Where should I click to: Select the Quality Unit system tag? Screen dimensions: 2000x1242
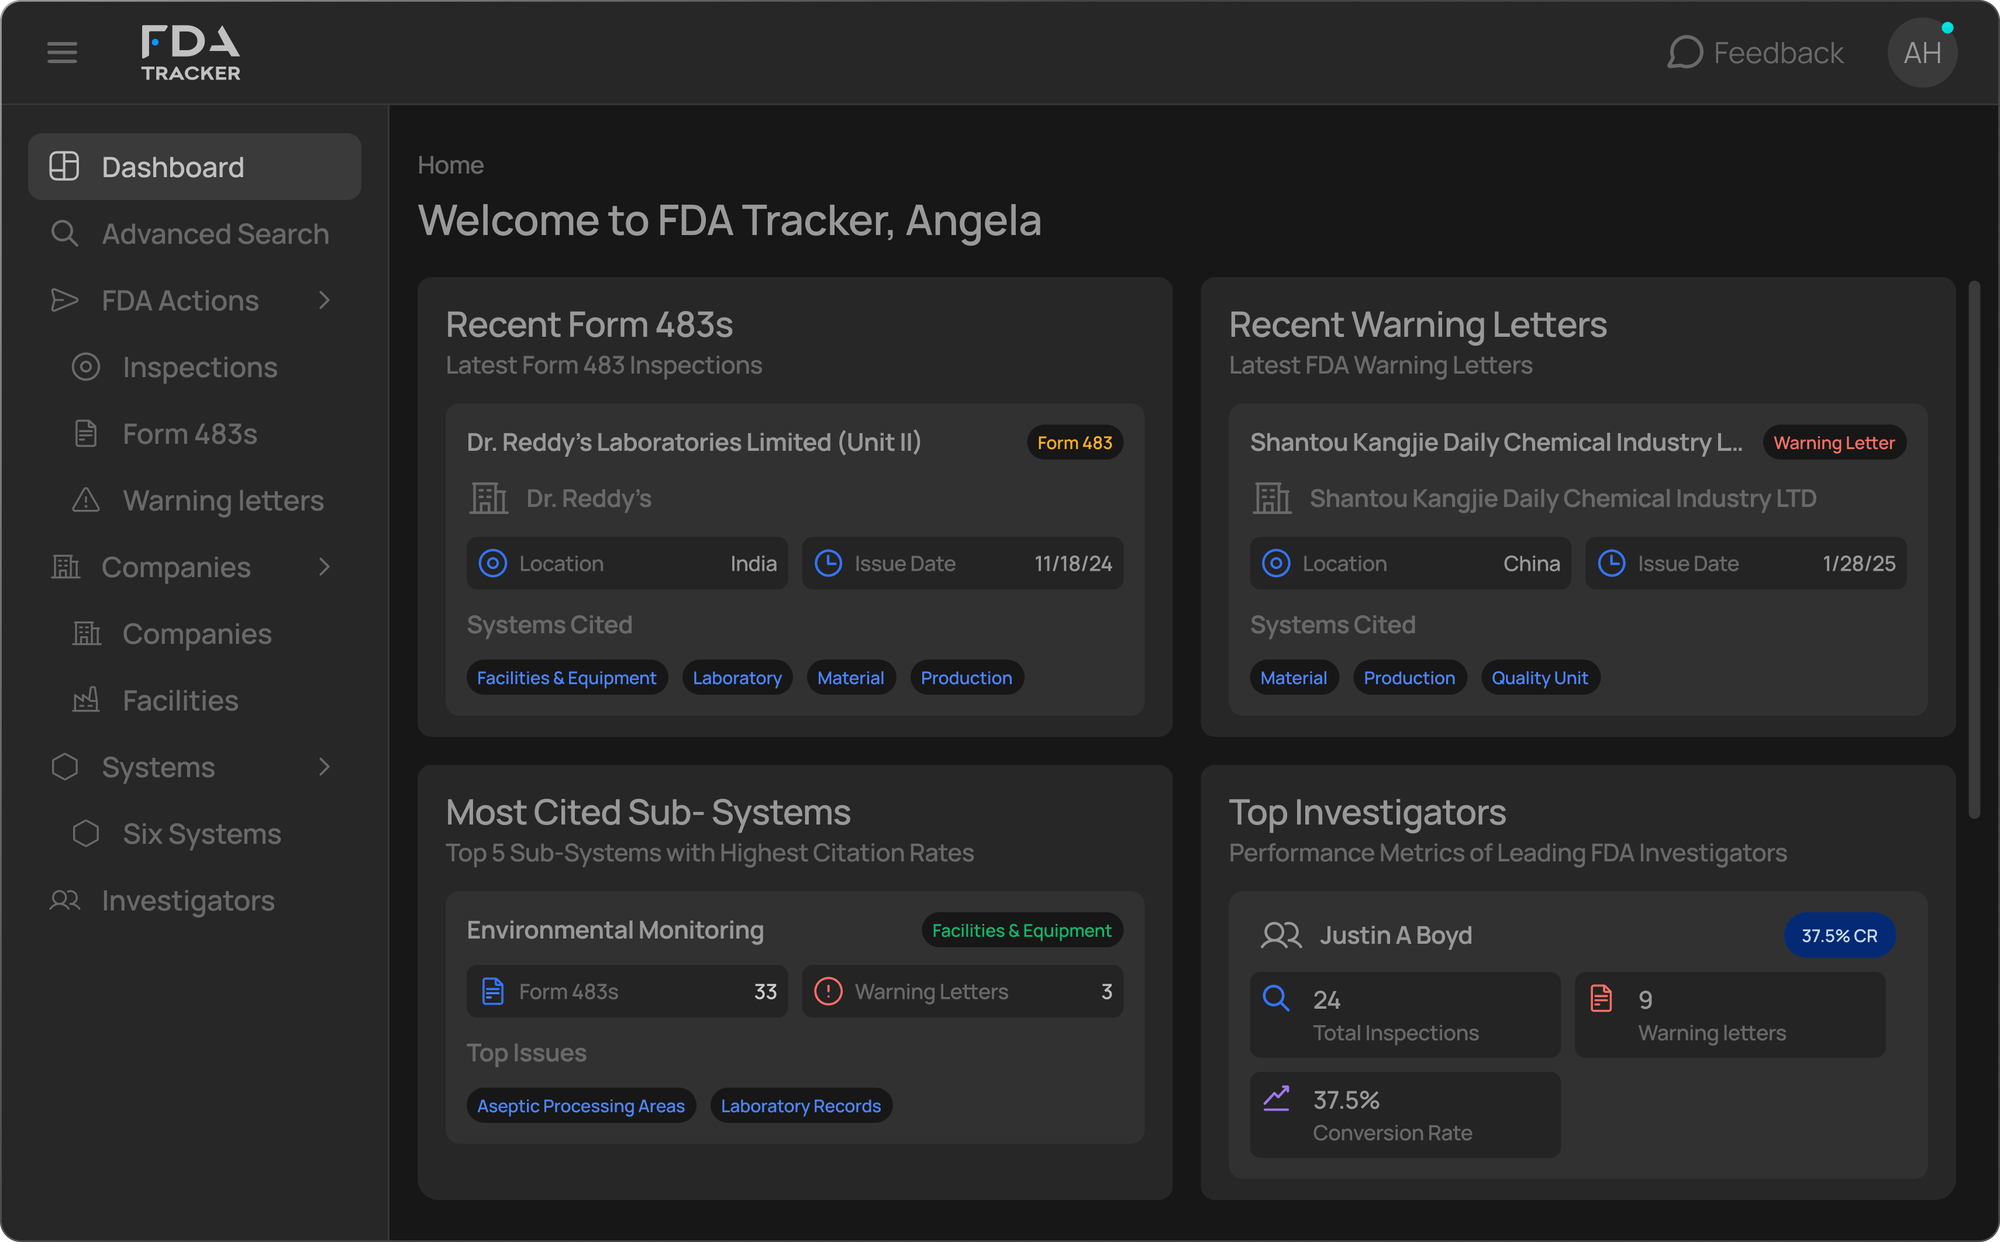coord(1540,677)
